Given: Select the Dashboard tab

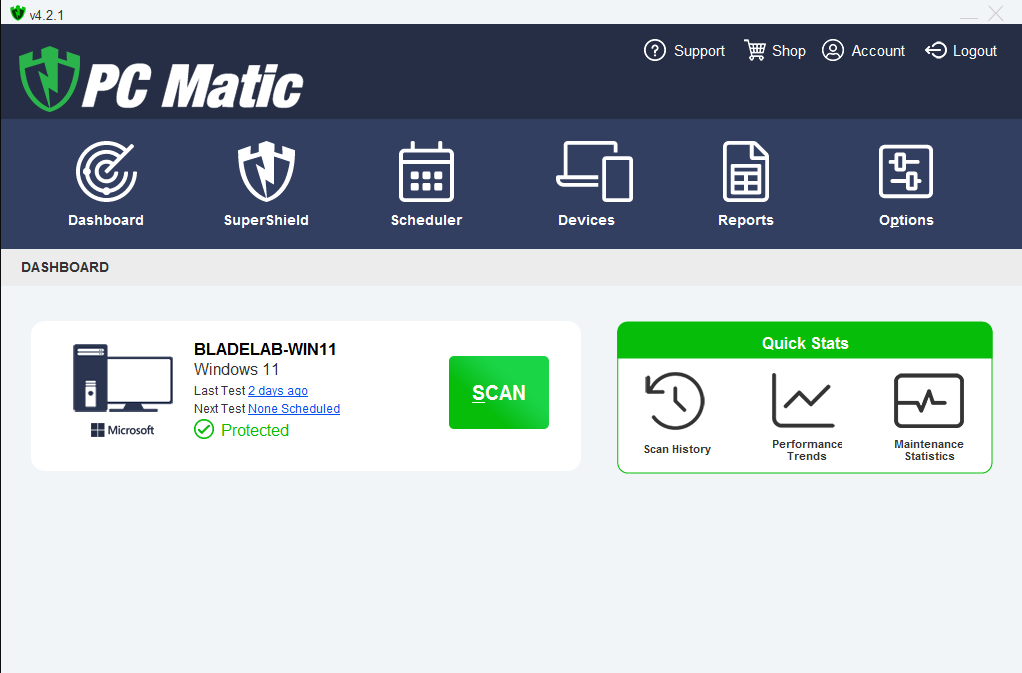Looking at the screenshot, I should [105, 184].
